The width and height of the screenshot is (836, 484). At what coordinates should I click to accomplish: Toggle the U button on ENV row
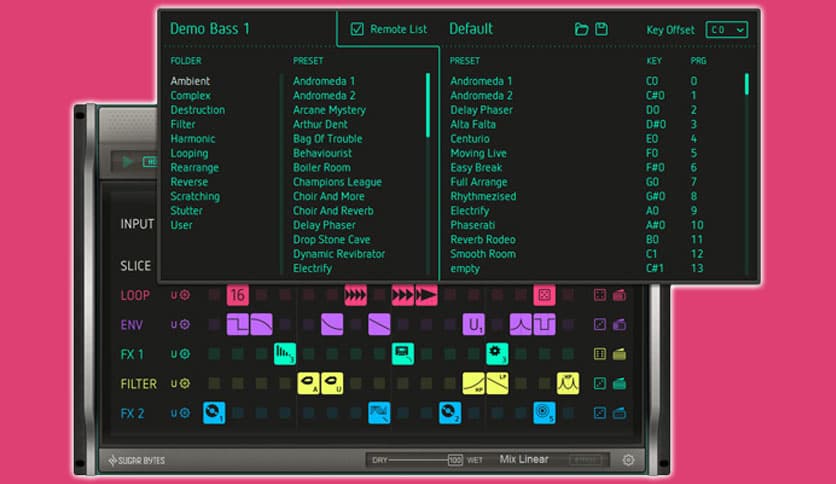click(174, 324)
